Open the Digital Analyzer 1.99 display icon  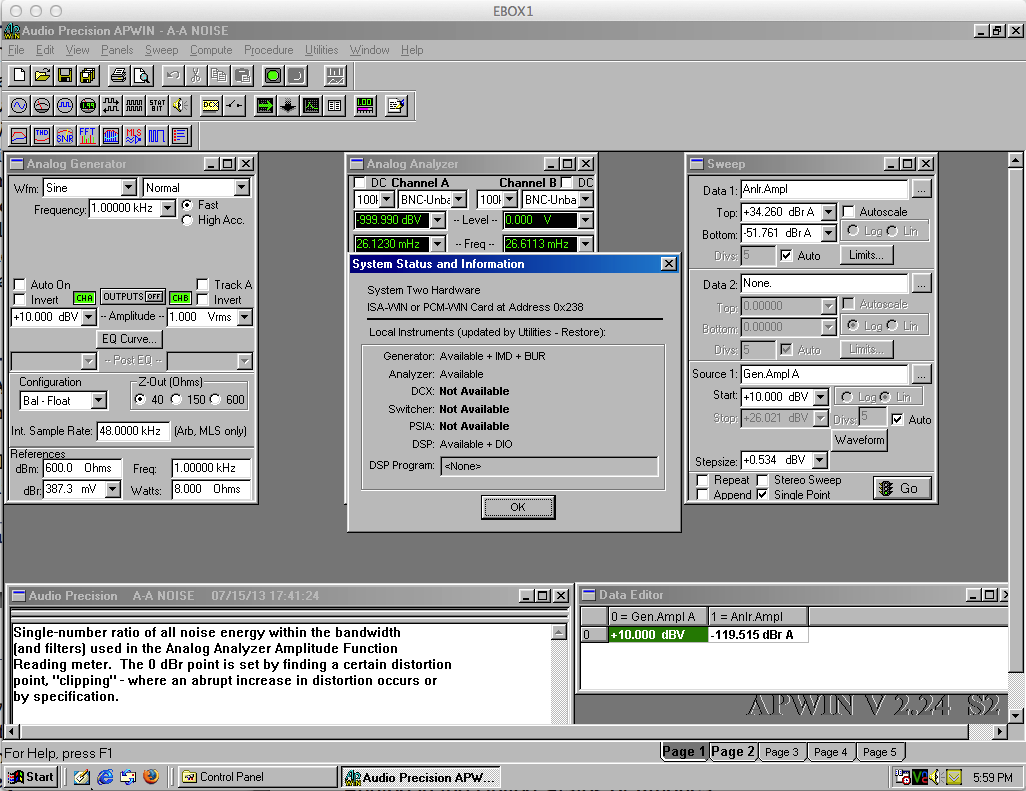click(x=88, y=105)
